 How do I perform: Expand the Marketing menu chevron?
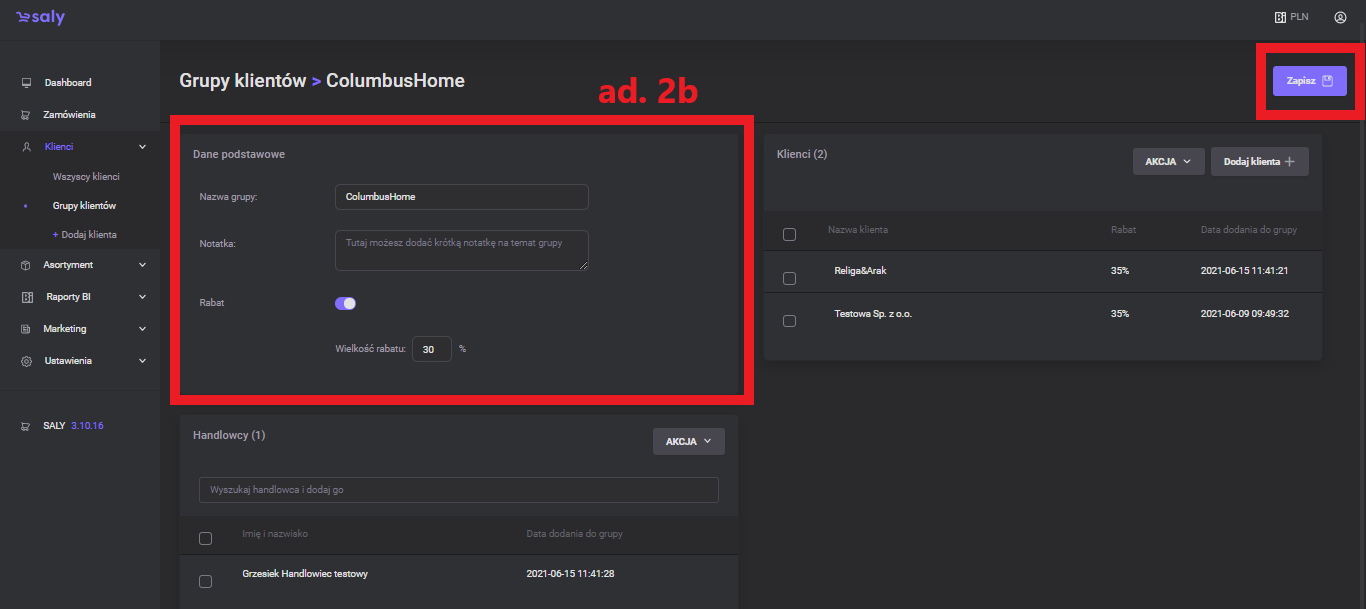(142, 329)
